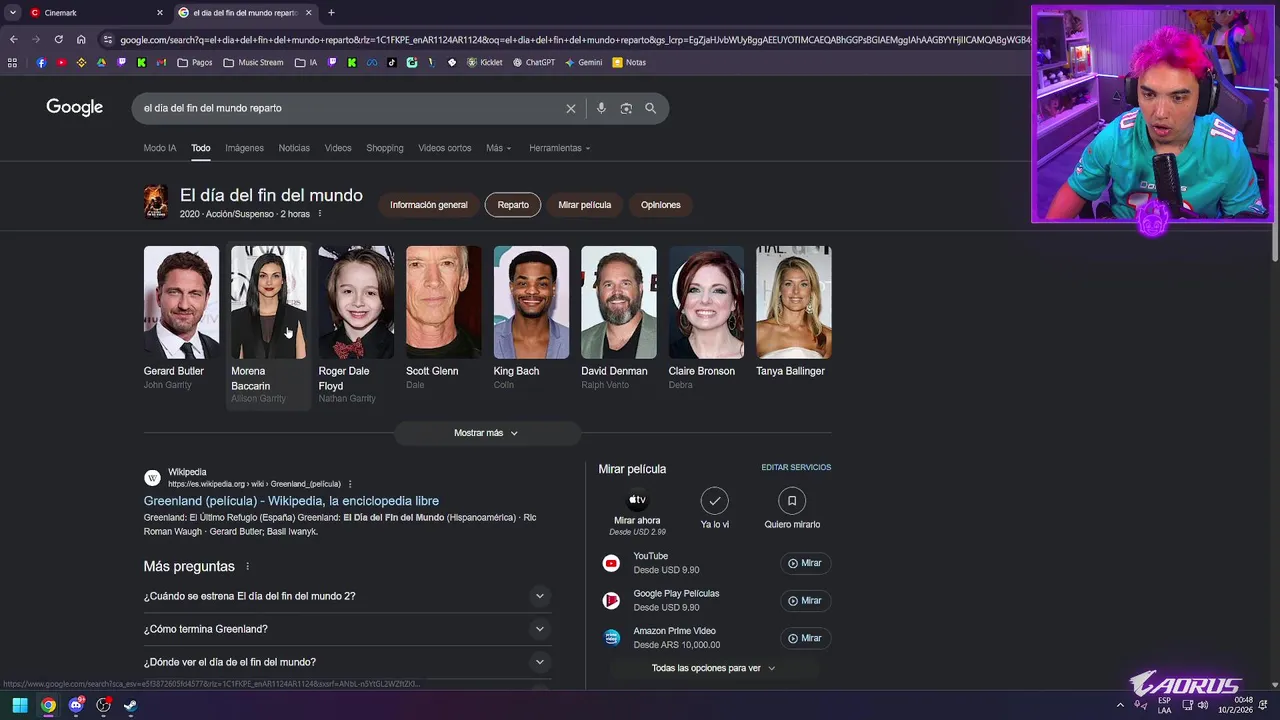
Task: Click the 'Opiniones' chip
Action: point(661,205)
